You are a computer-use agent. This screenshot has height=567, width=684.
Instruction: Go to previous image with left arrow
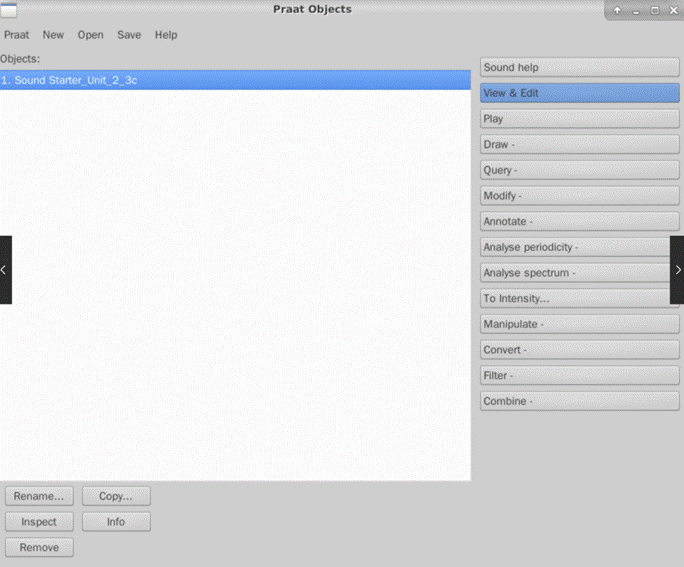(5, 270)
